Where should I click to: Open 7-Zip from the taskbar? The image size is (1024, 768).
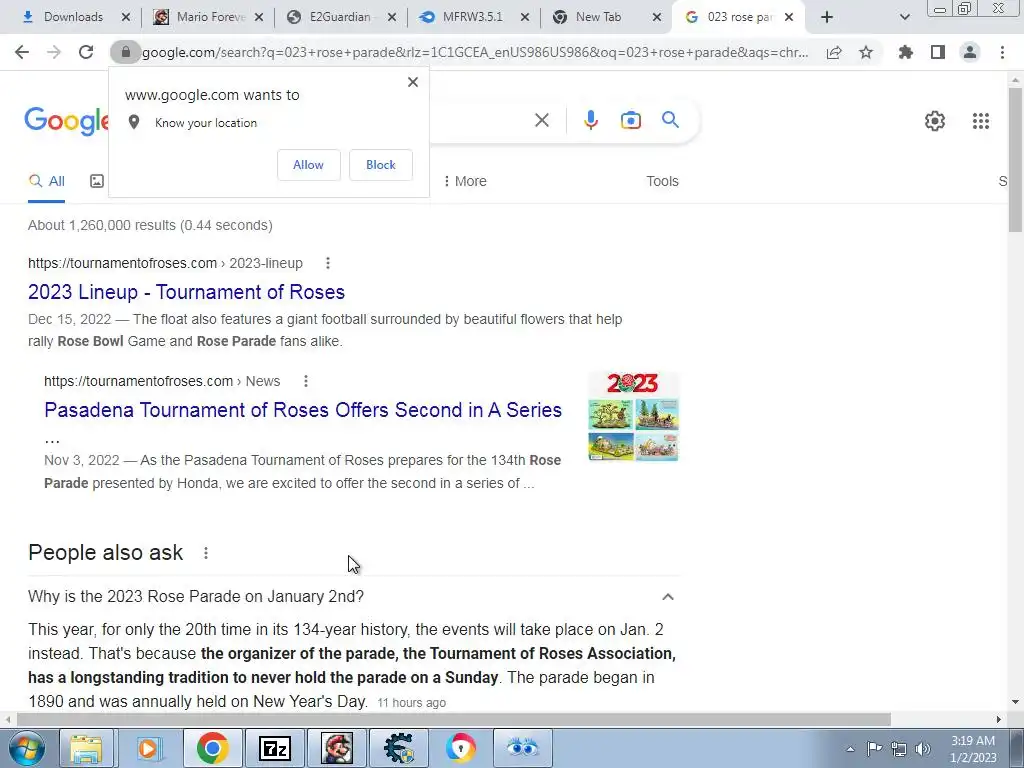click(274, 748)
